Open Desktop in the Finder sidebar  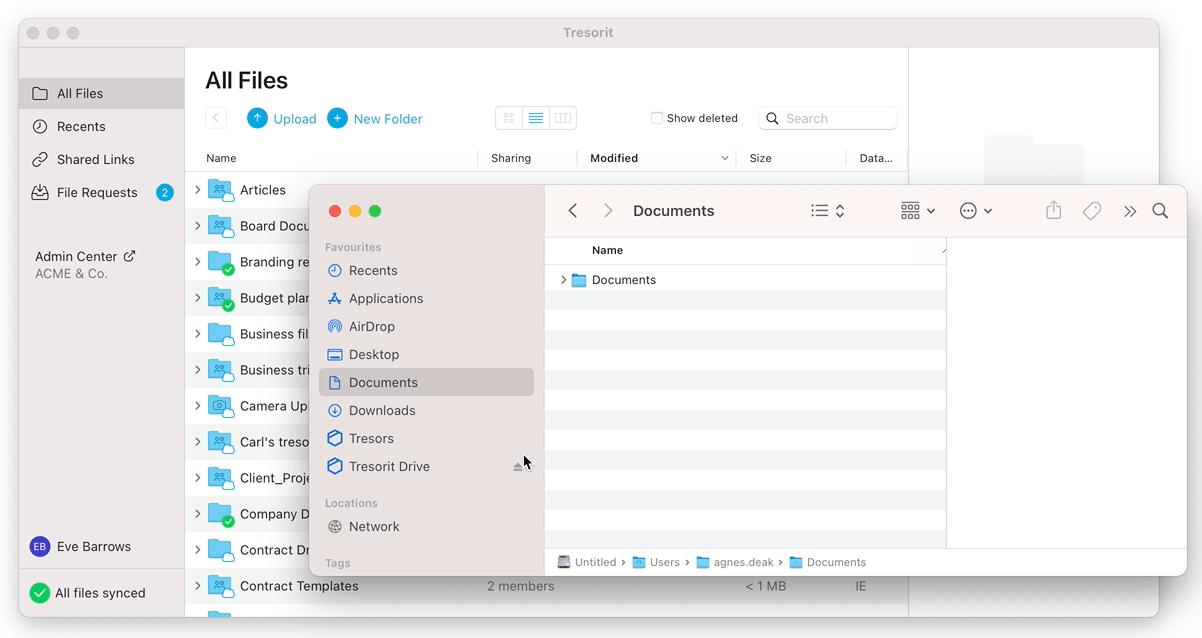(x=426, y=354)
